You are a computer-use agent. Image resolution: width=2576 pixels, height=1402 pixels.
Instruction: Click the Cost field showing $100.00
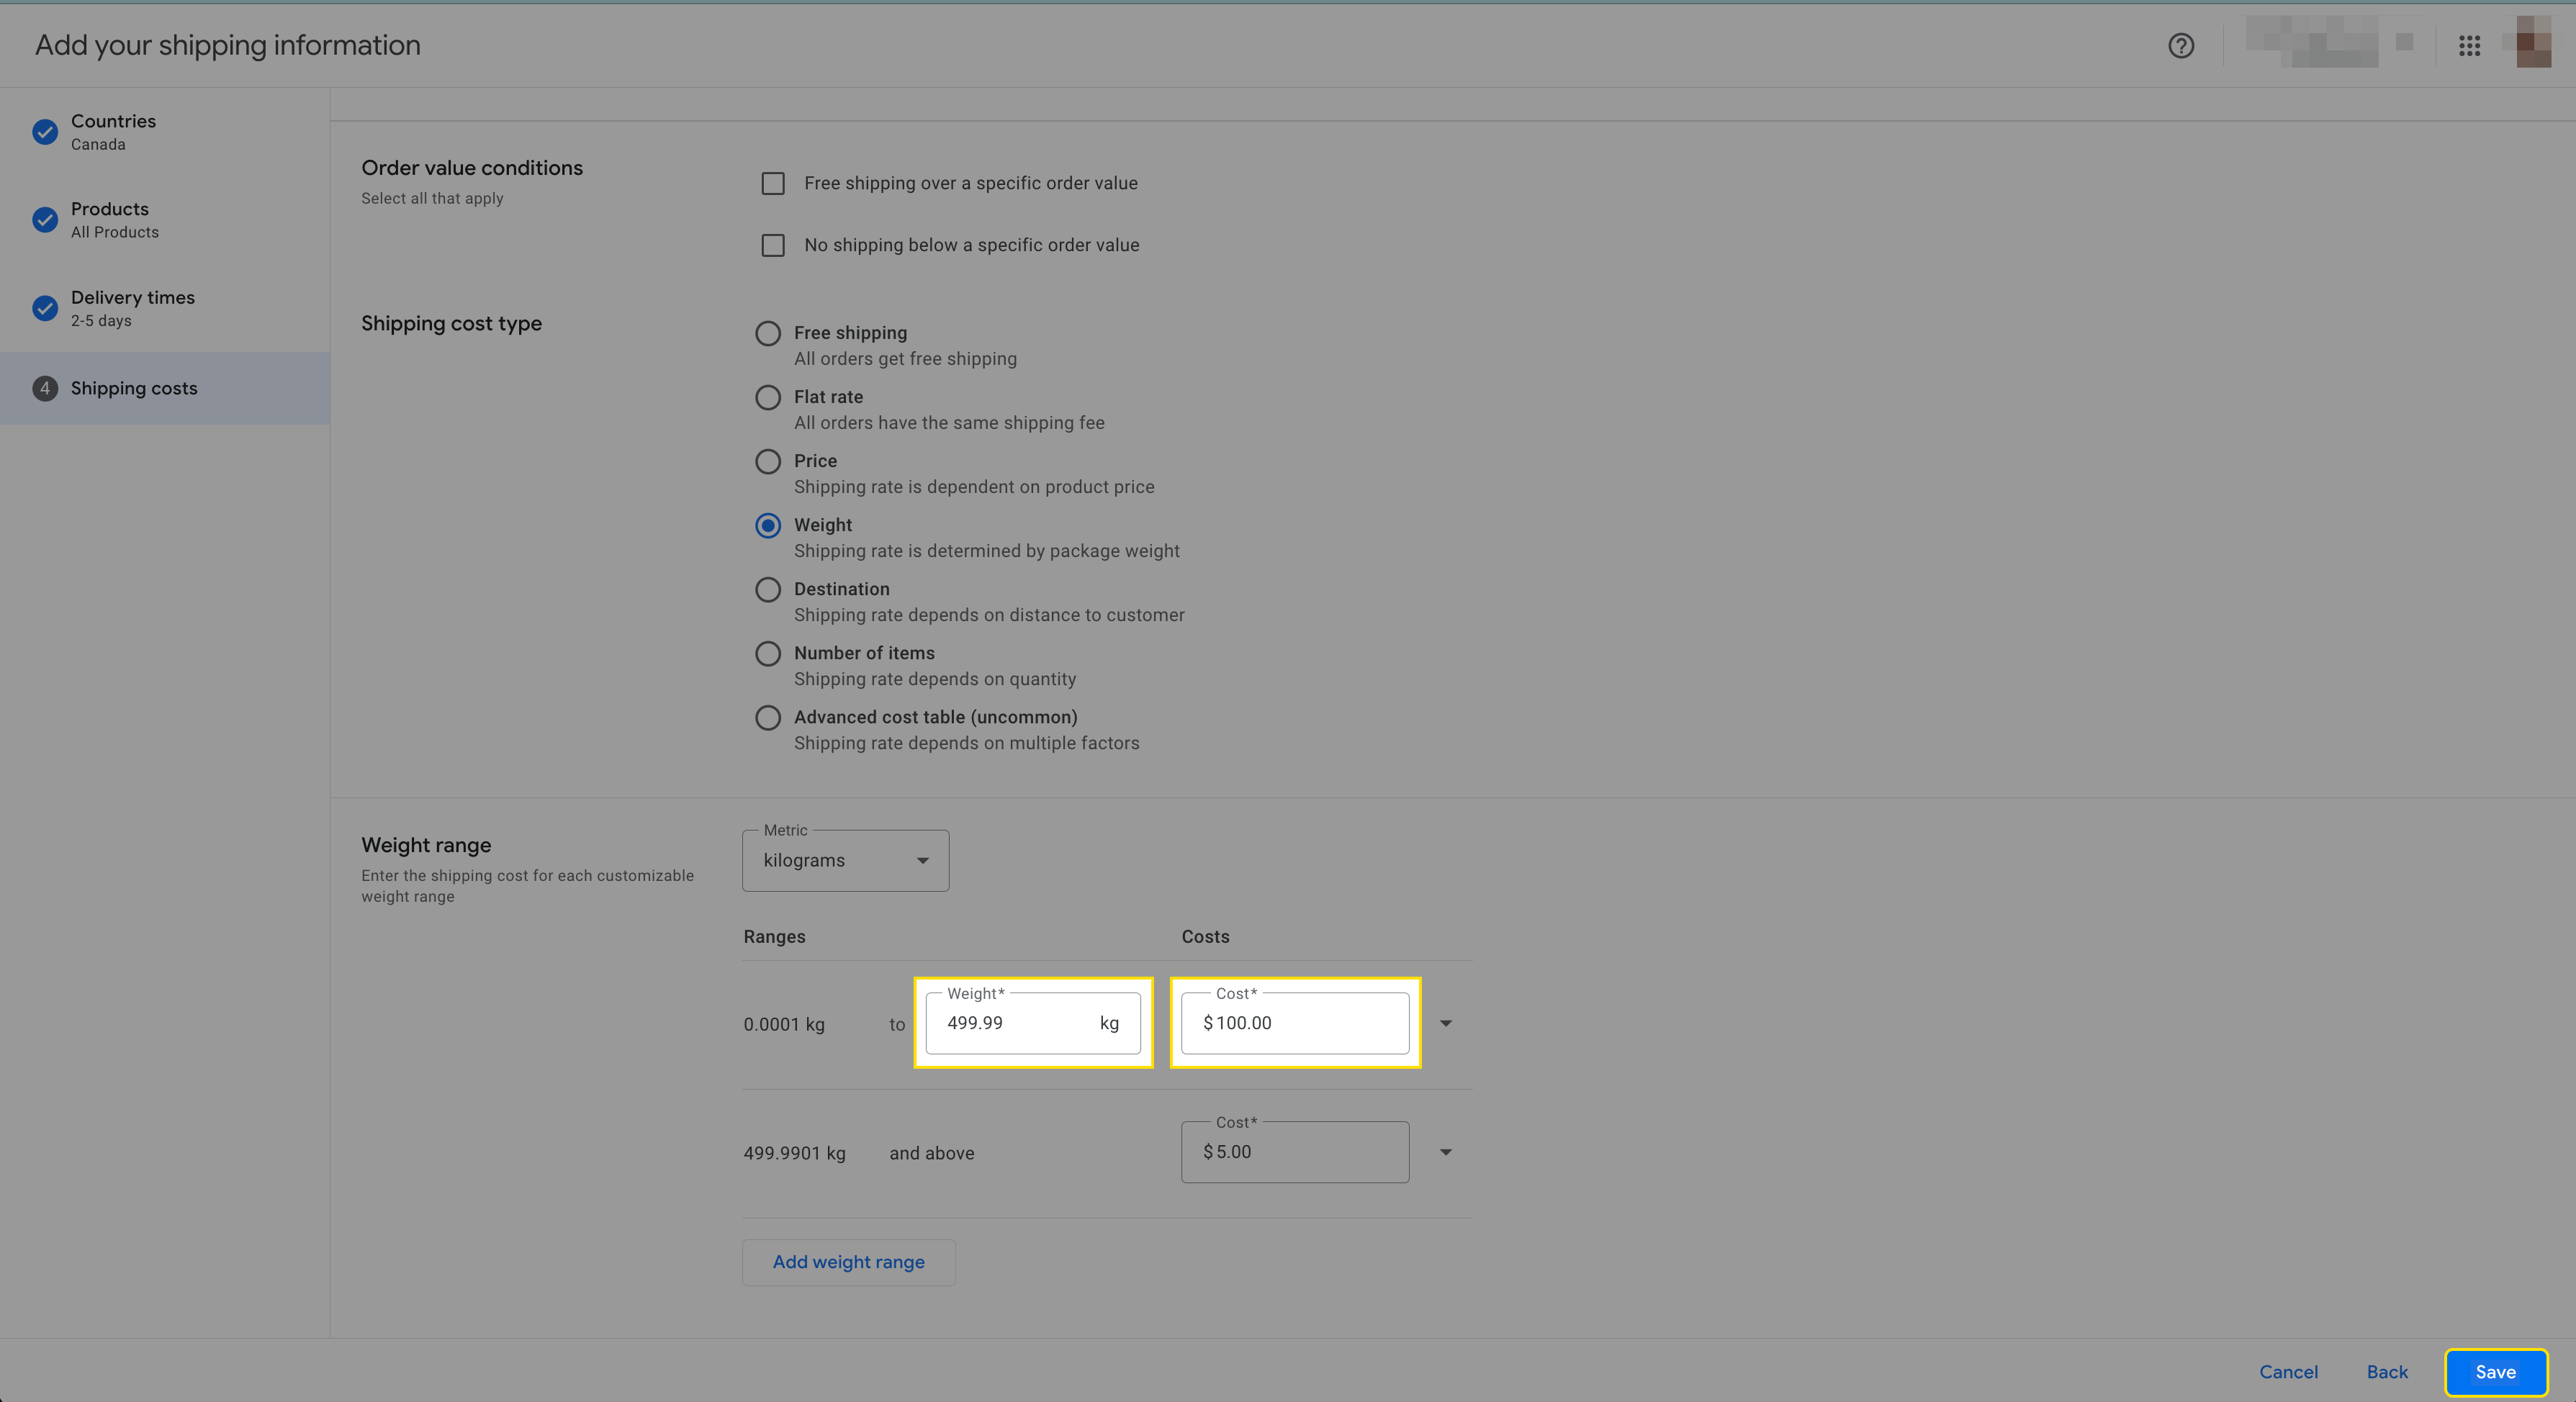[x=1295, y=1023]
